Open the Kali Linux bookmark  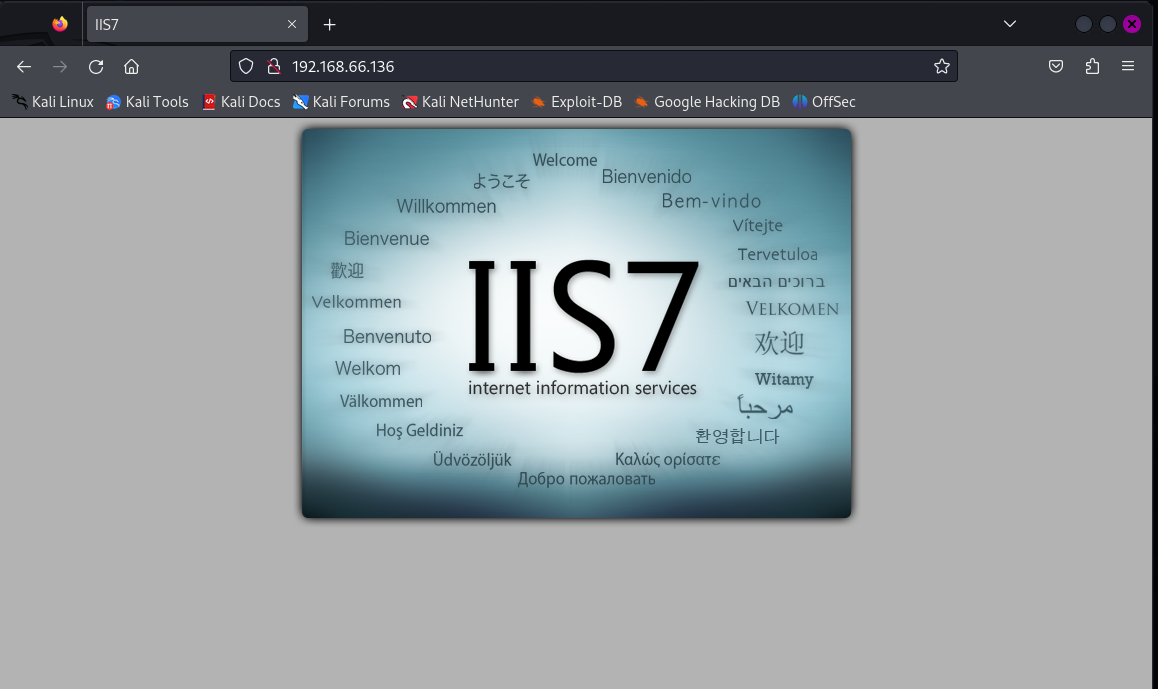tap(53, 102)
